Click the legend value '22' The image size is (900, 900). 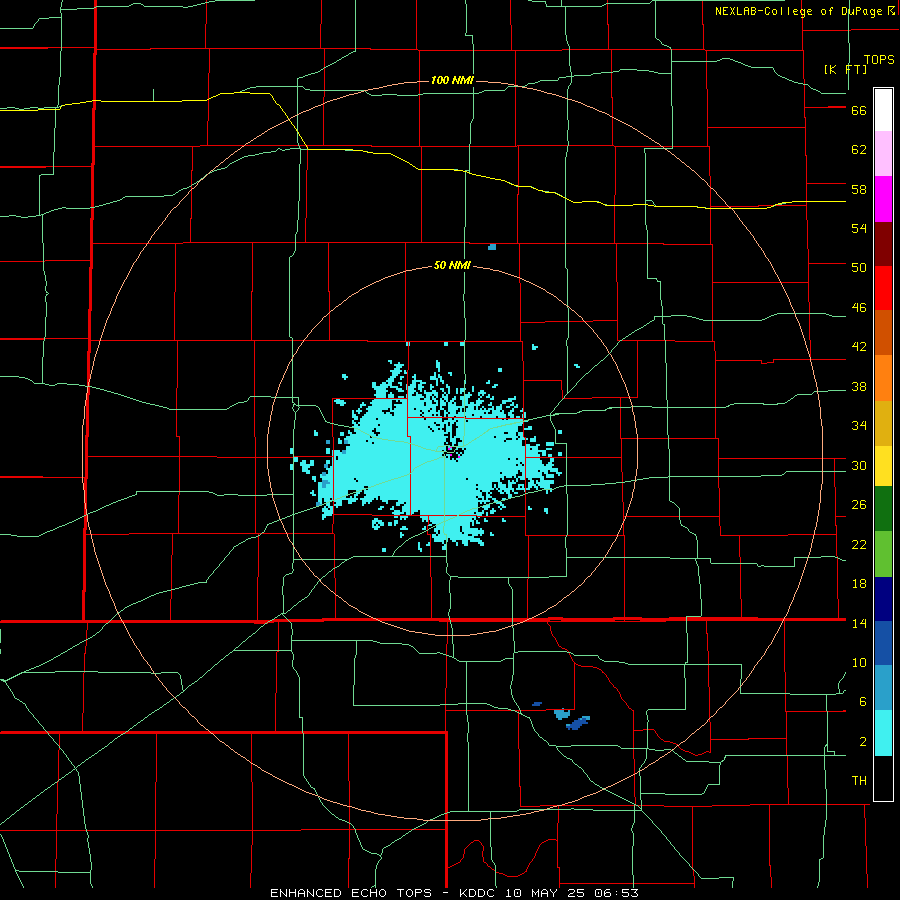(859, 545)
